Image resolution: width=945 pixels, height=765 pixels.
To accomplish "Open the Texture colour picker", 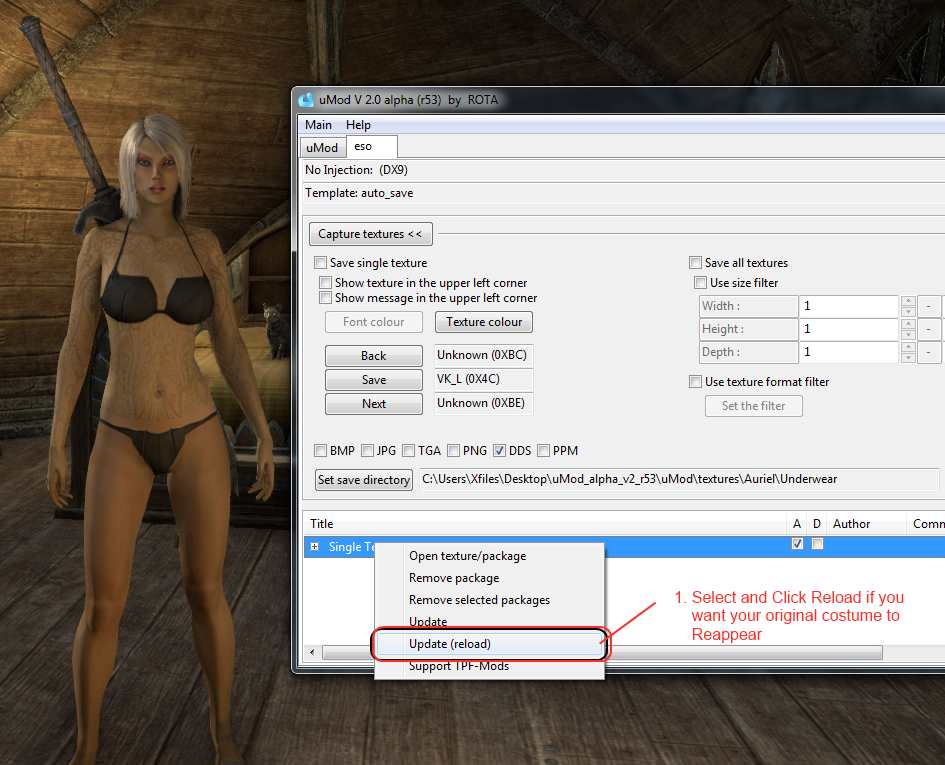I will [484, 322].
